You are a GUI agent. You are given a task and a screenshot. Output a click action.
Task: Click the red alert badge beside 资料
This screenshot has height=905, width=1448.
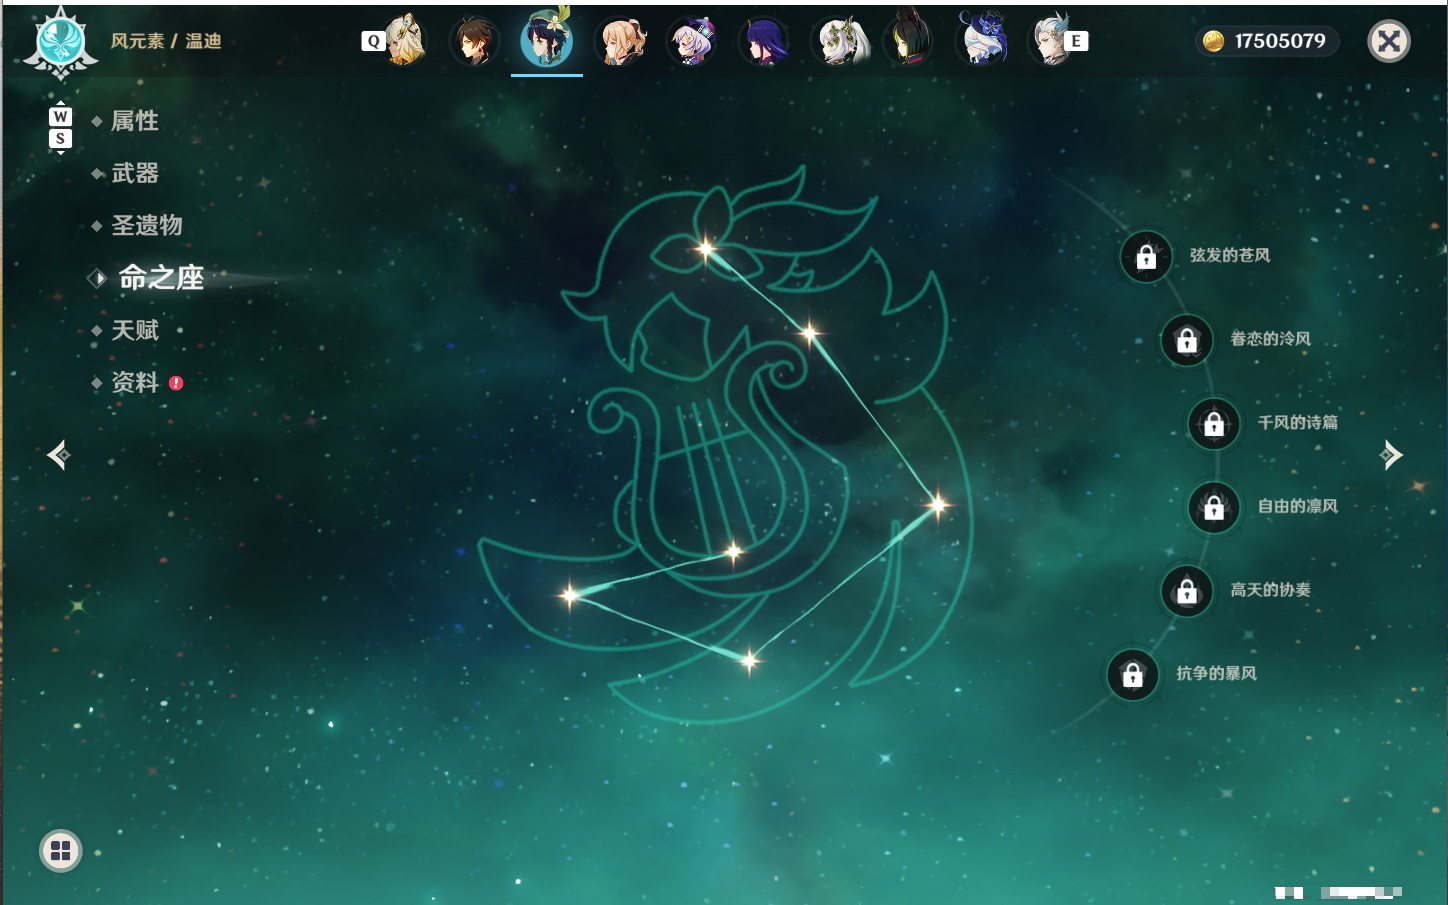[x=176, y=383]
